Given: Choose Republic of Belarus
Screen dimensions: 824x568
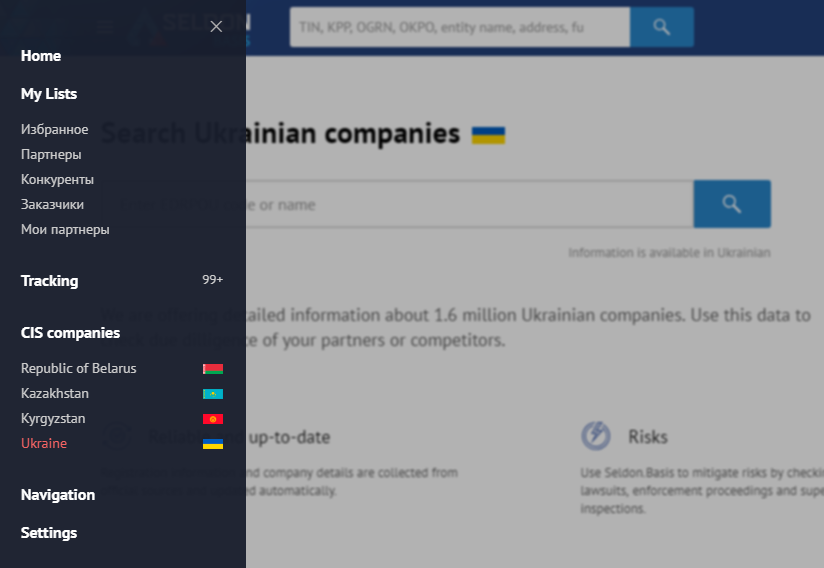Looking at the screenshot, I should [x=78, y=368].
